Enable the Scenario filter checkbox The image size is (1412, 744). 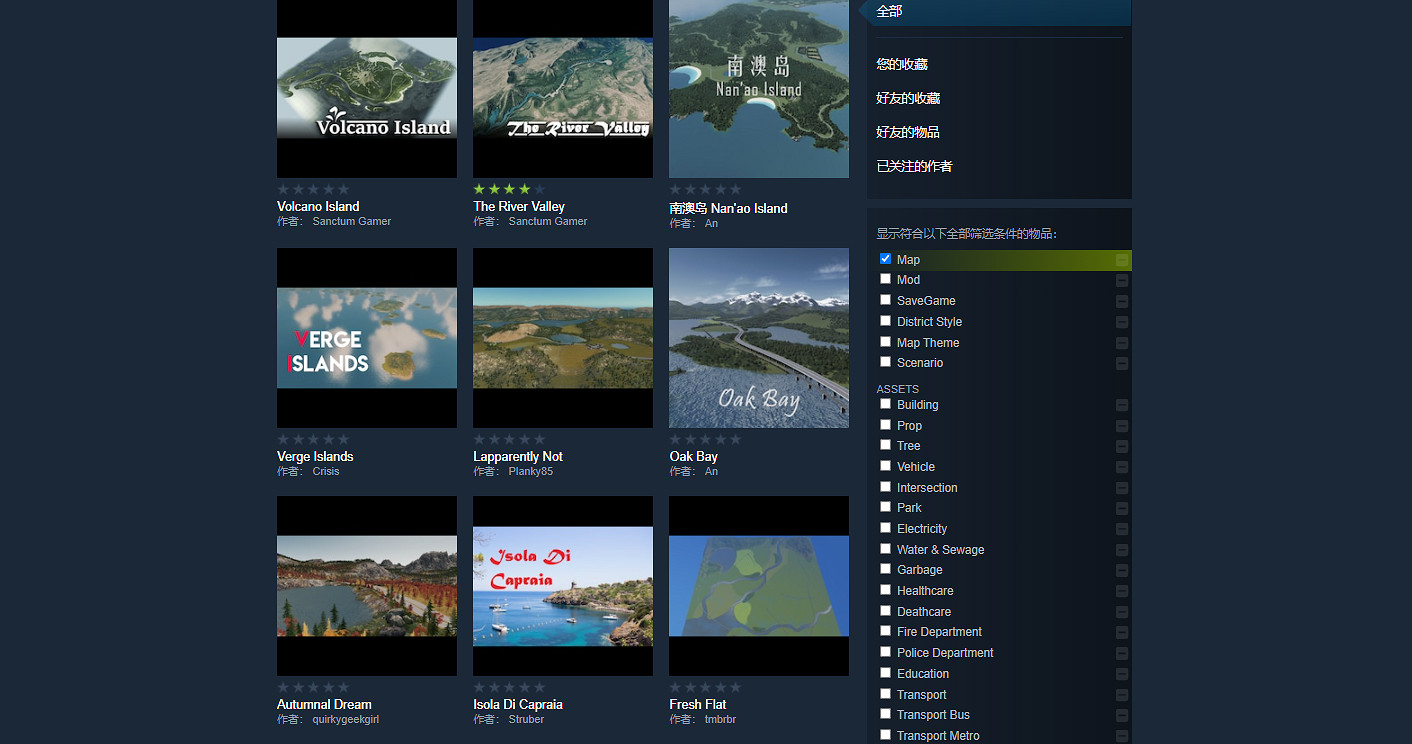click(885, 362)
